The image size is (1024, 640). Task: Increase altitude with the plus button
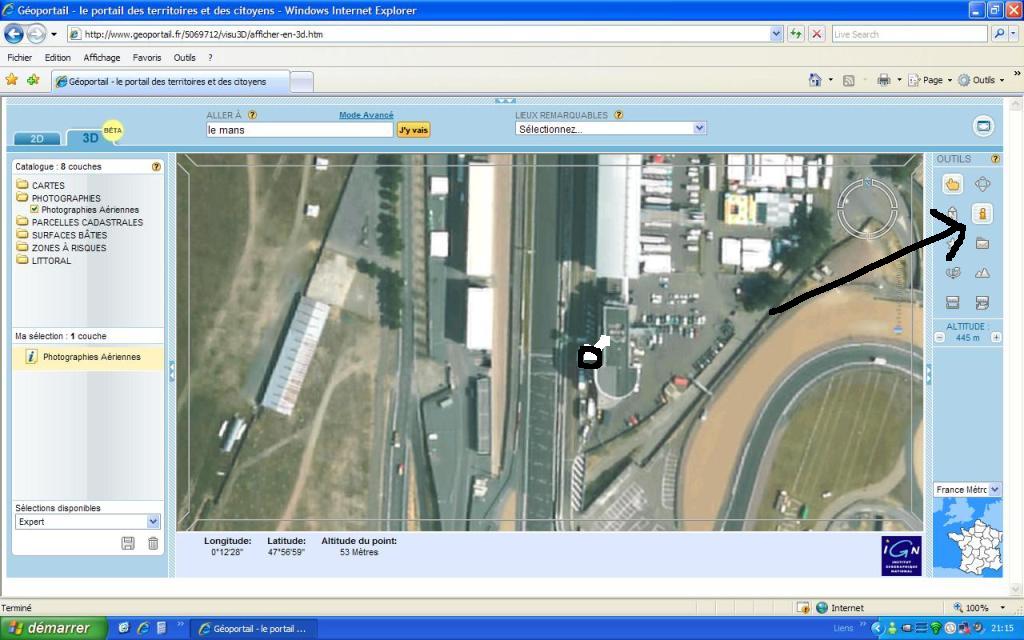click(996, 338)
